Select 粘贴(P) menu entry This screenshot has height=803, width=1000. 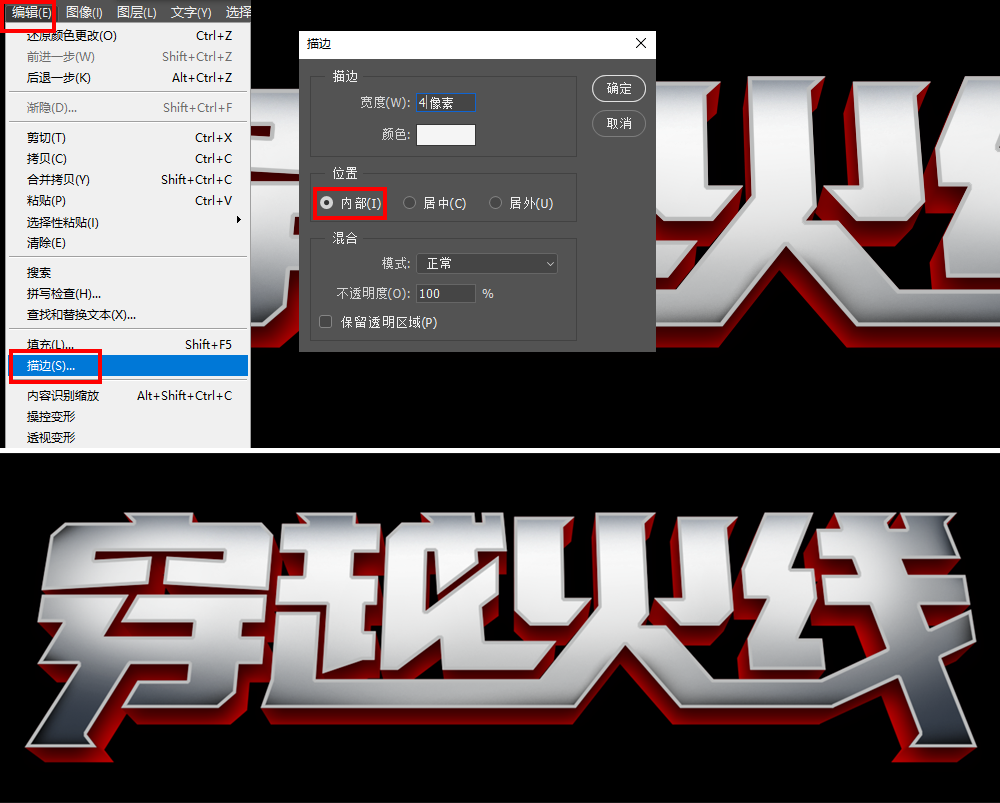128,201
